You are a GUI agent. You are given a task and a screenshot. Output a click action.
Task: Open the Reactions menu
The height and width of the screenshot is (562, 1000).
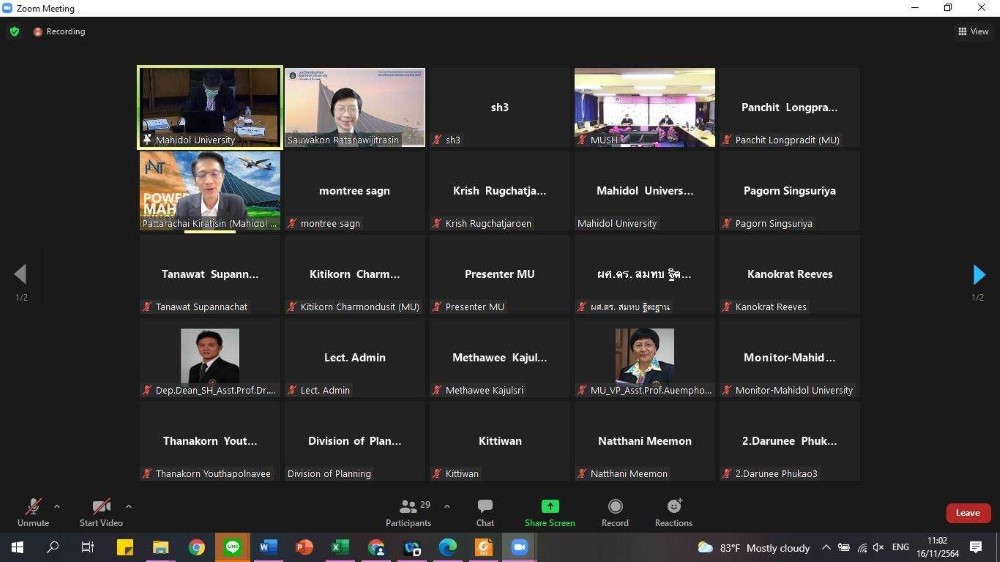673,513
